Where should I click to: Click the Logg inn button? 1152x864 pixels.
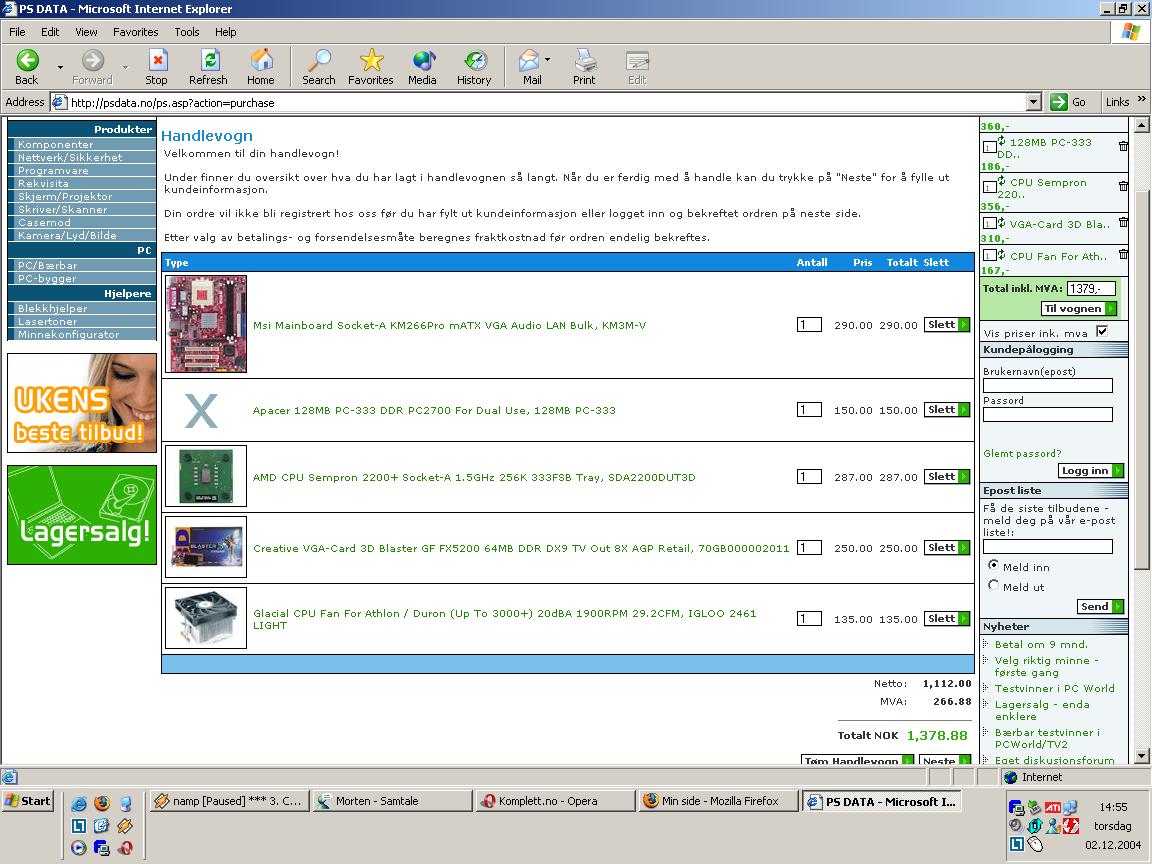coord(1091,471)
